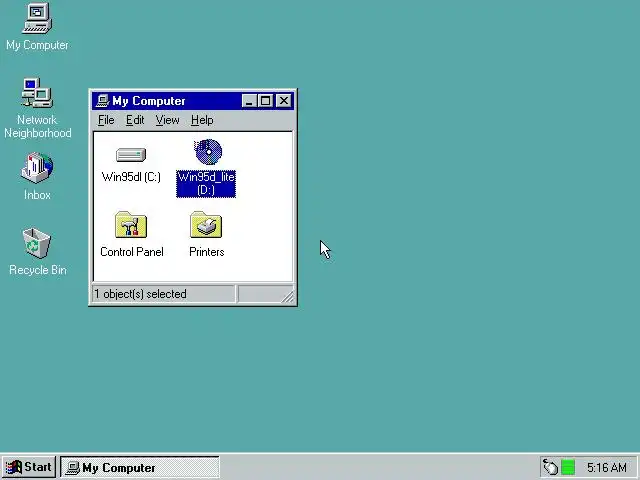Select the Printers folder icon
The width and height of the screenshot is (640, 480).
pyautogui.click(x=206, y=224)
